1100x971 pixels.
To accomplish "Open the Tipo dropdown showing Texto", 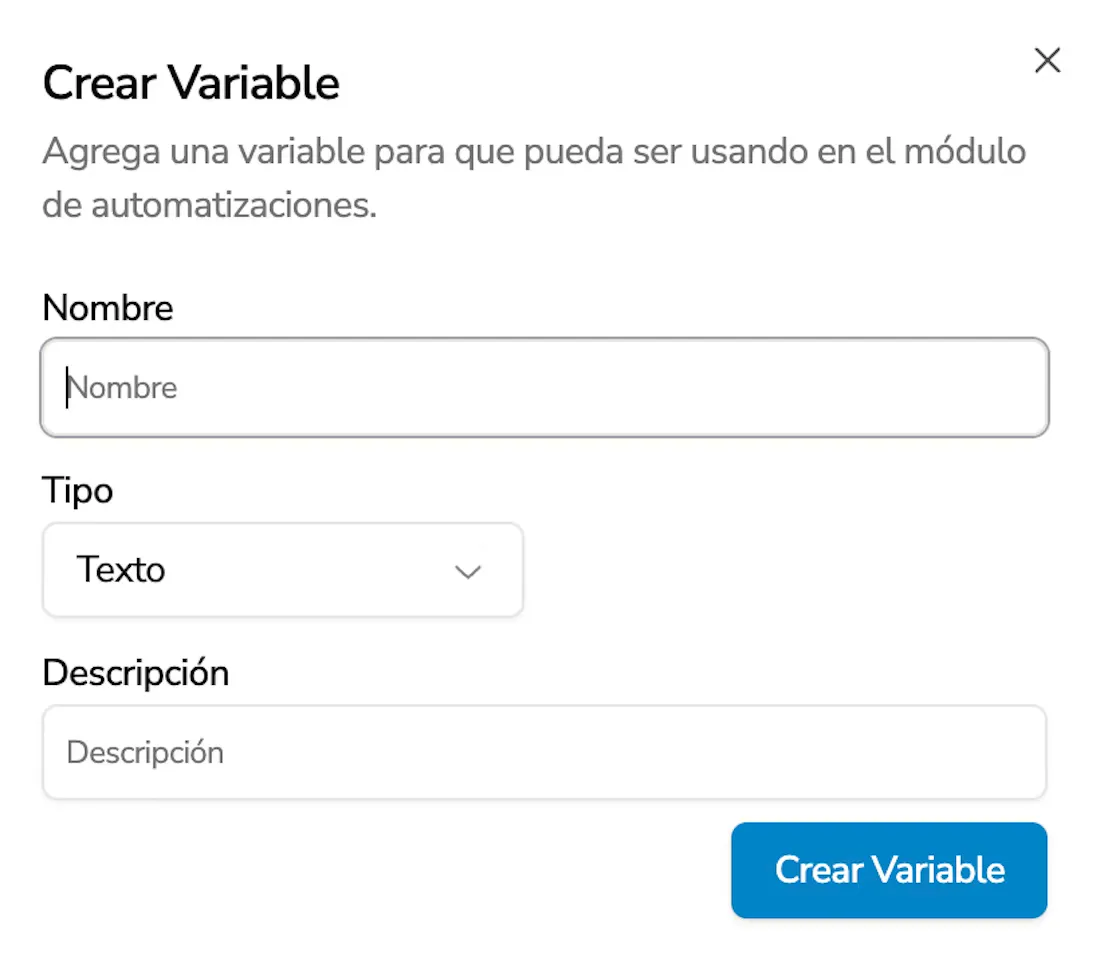I will click(x=283, y=570).
